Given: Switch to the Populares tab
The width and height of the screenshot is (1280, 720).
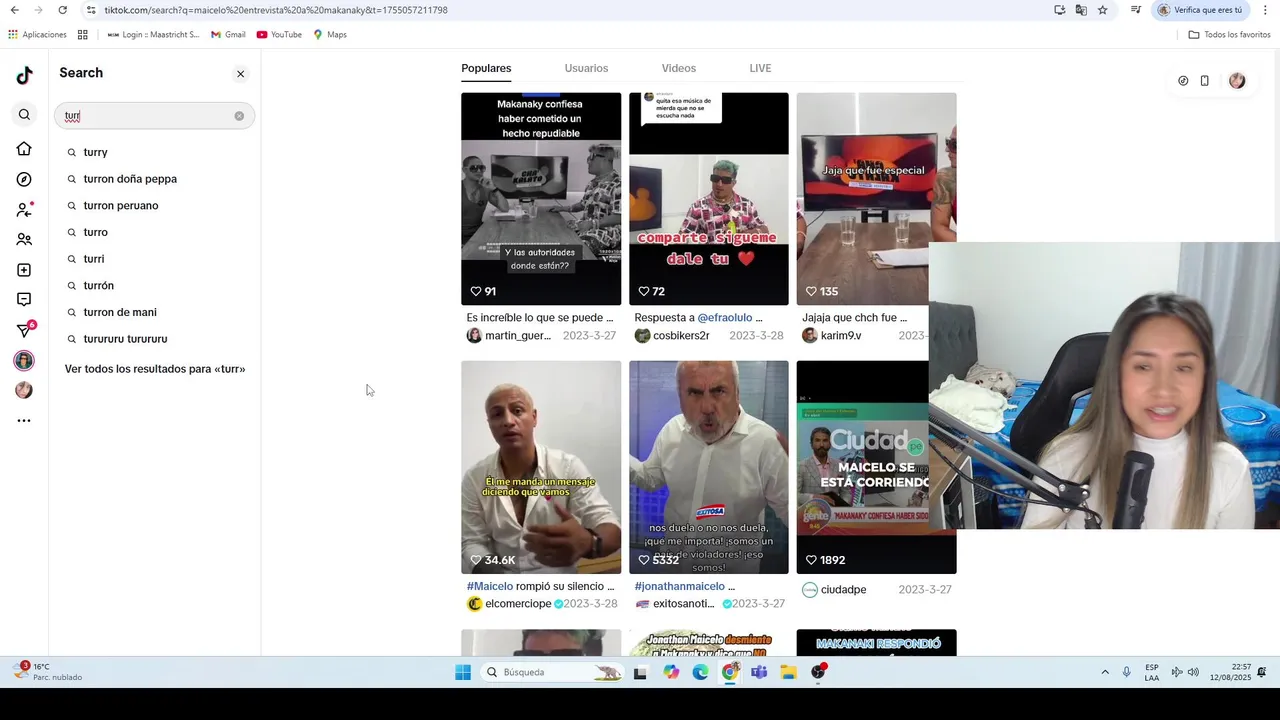Looking at the screenshot, I should 486,68.
